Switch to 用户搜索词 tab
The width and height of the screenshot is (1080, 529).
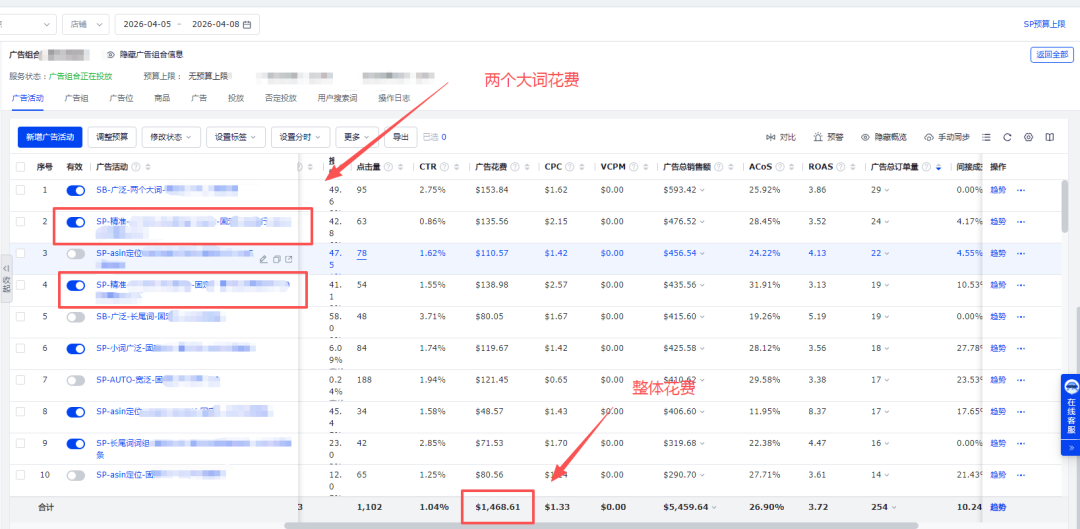pos(338,98)
